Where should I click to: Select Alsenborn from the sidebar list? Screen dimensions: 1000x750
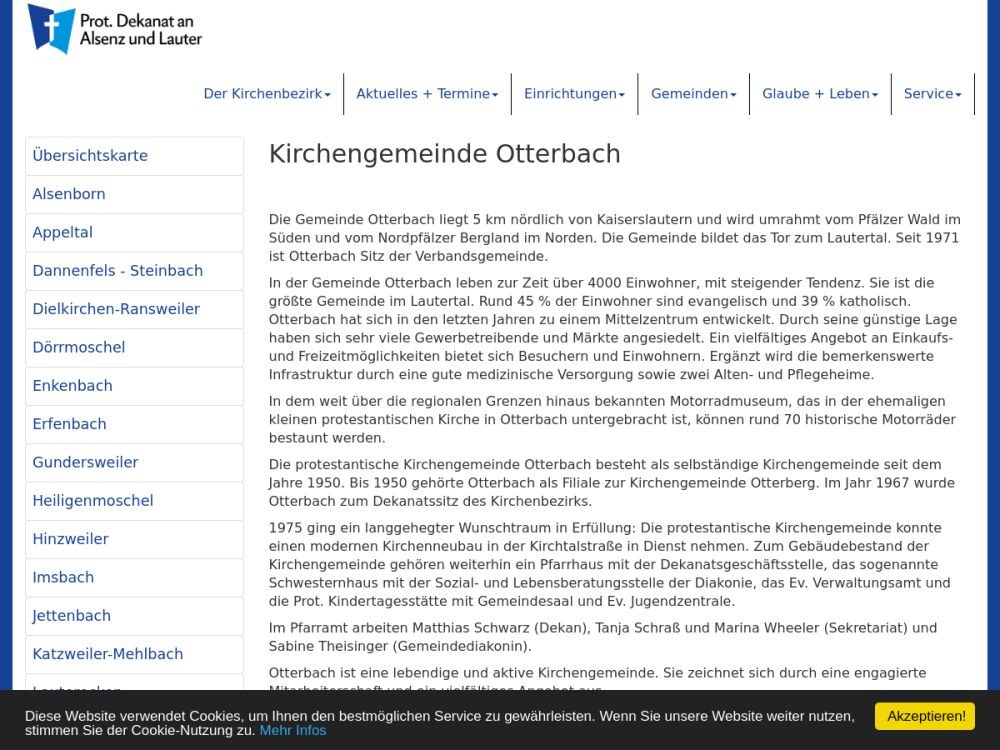(x=69, y=194)
